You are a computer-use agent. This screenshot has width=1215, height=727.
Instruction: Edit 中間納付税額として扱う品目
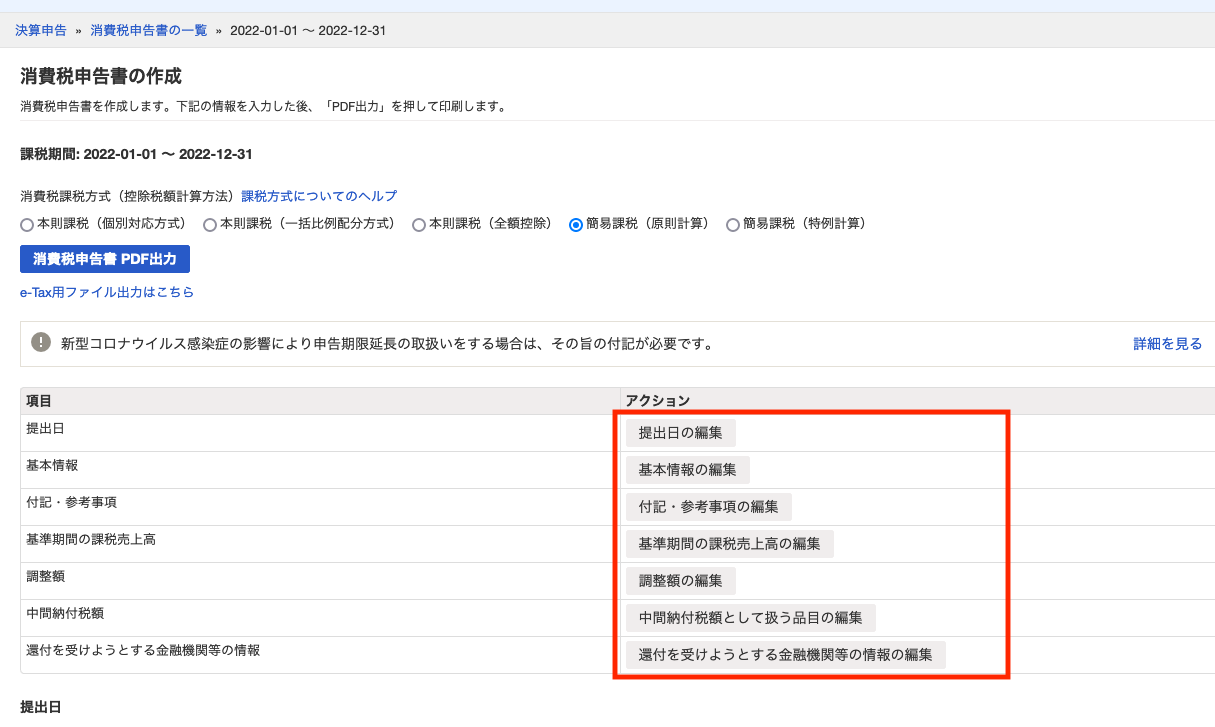[751, 617]
